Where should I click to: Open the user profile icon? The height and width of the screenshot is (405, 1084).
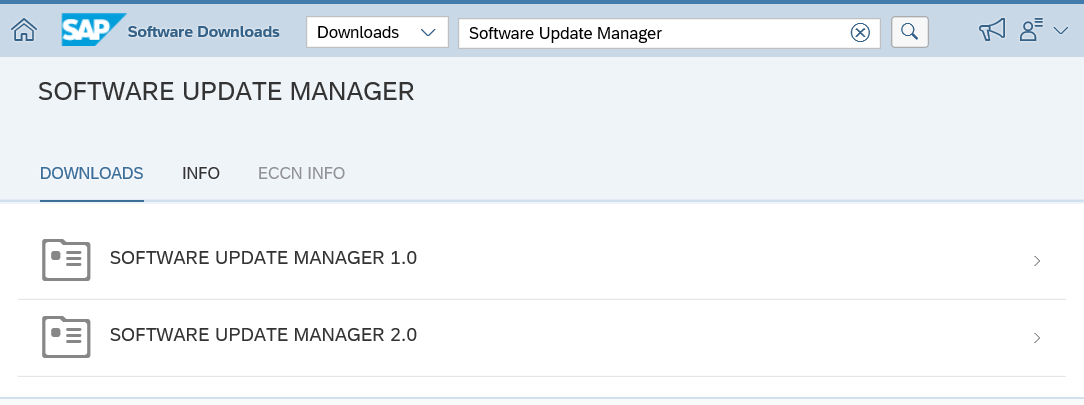[1031, 30]
